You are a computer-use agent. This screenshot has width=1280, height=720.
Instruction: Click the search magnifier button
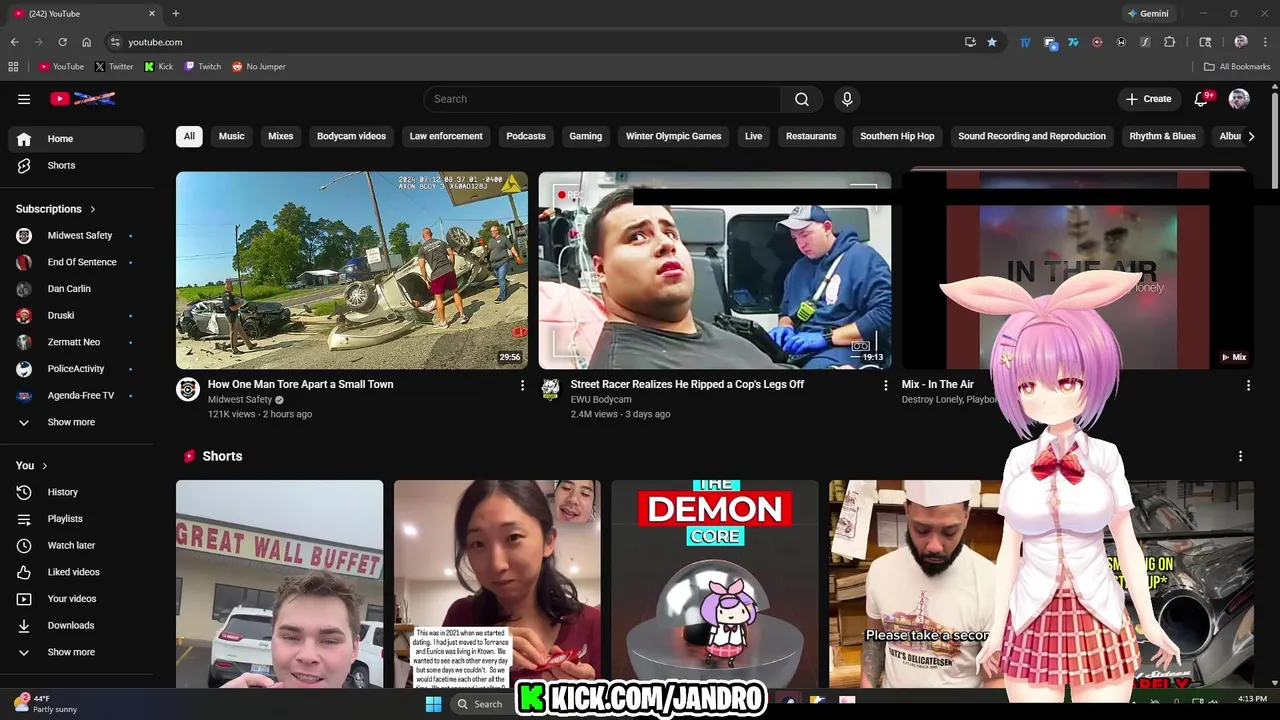click(x=802, y=99)
